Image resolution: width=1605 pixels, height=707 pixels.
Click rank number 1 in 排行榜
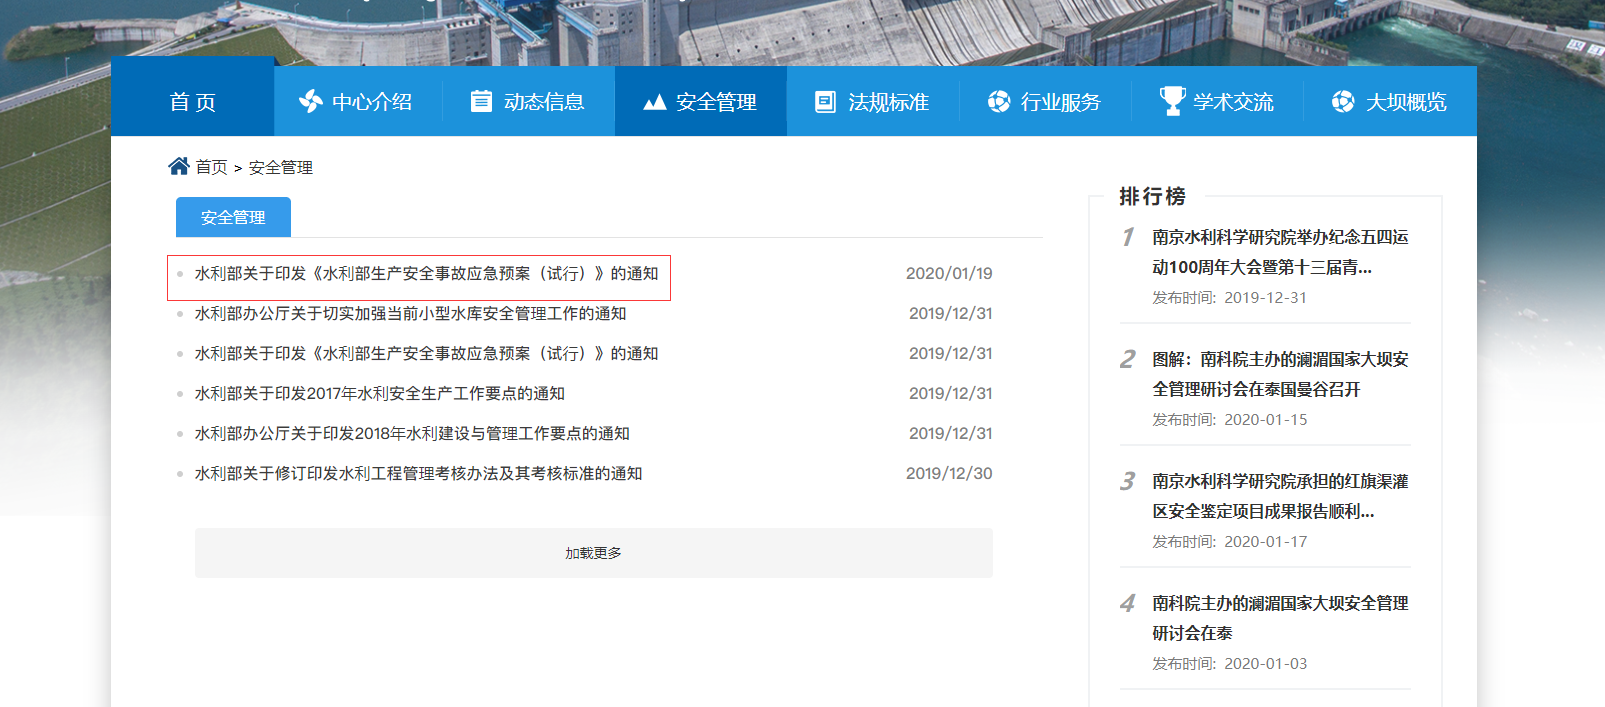click(x=1128, y=237)
